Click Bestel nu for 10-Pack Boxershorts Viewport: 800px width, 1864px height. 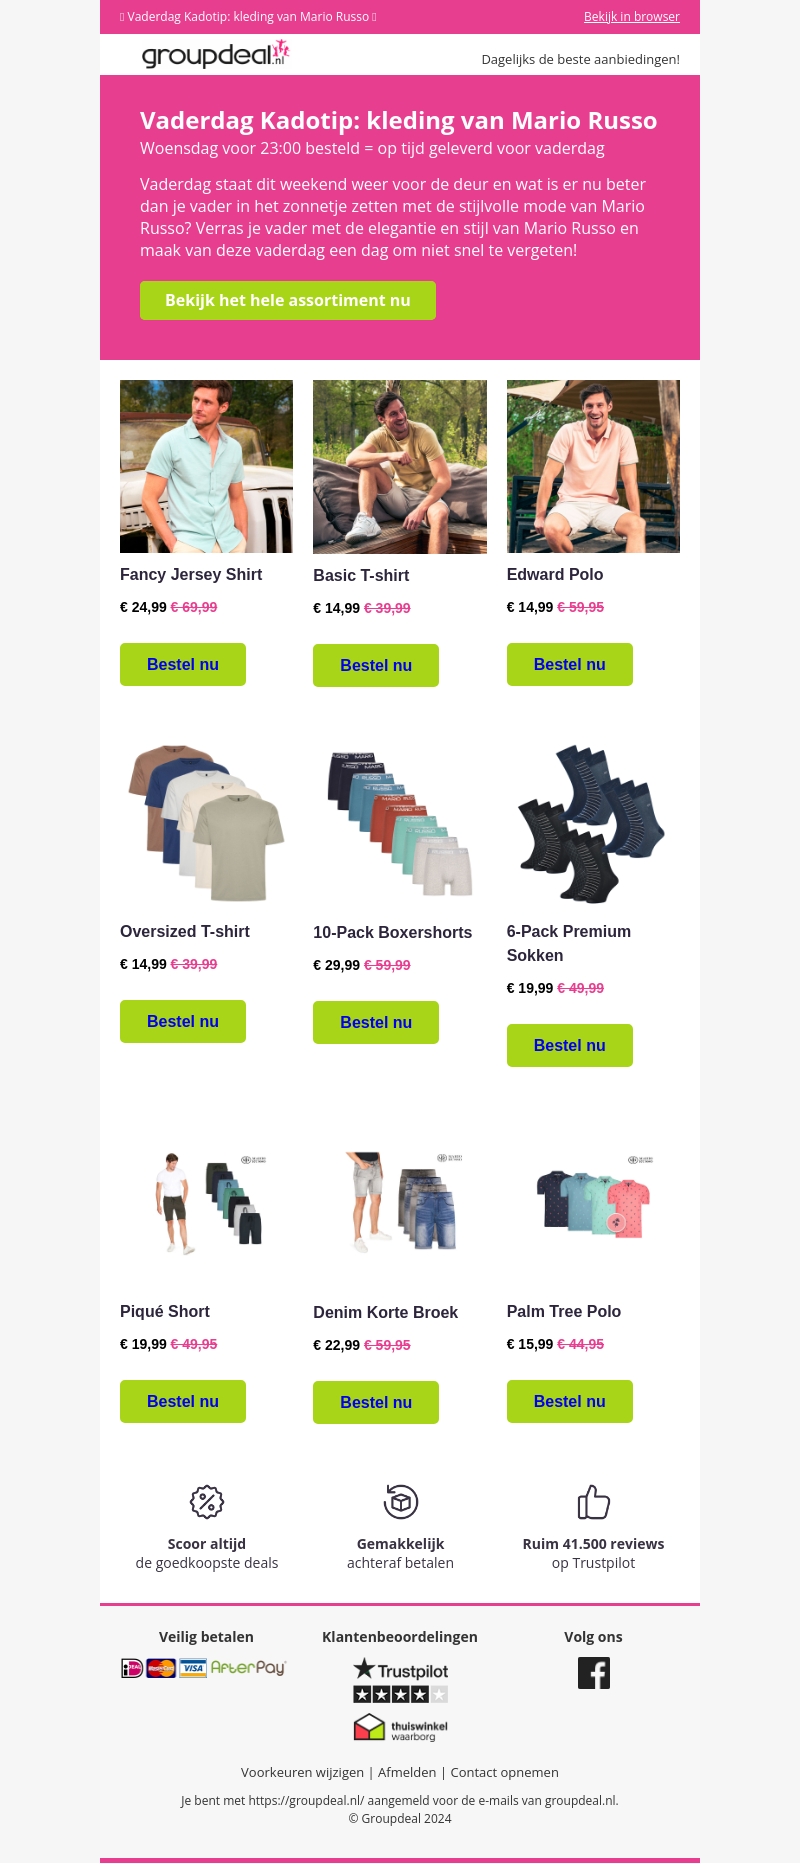click(x=376, y=1022)
